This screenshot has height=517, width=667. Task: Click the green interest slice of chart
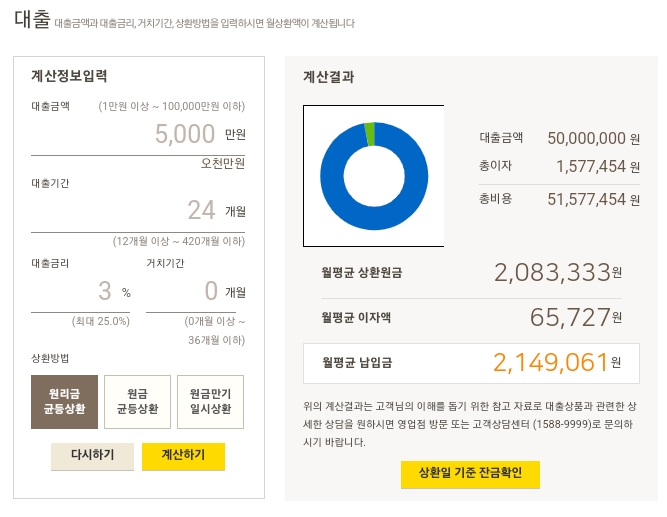point(370,134)
